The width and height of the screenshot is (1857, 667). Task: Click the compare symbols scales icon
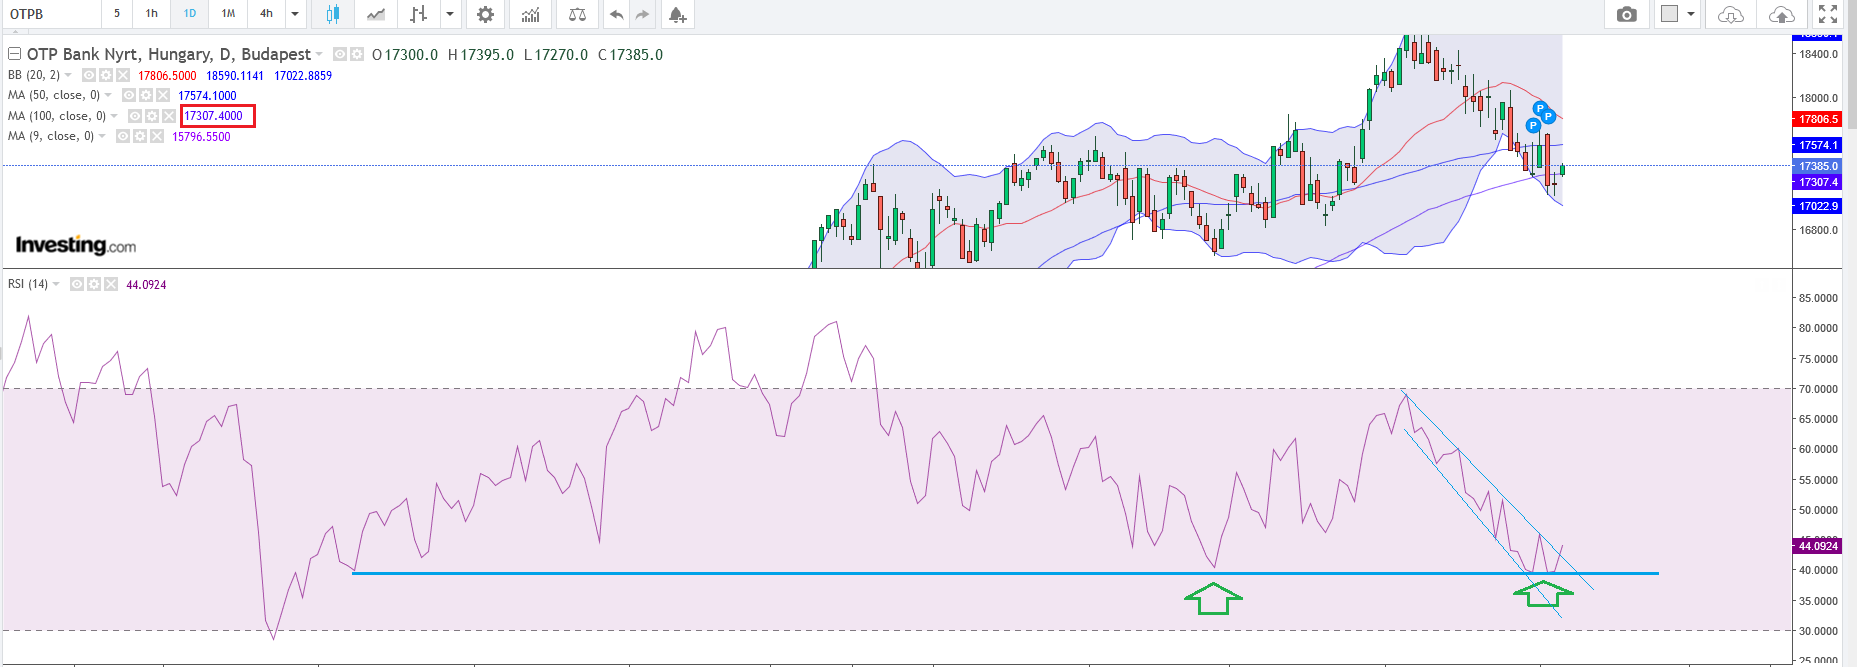point(577,14)
